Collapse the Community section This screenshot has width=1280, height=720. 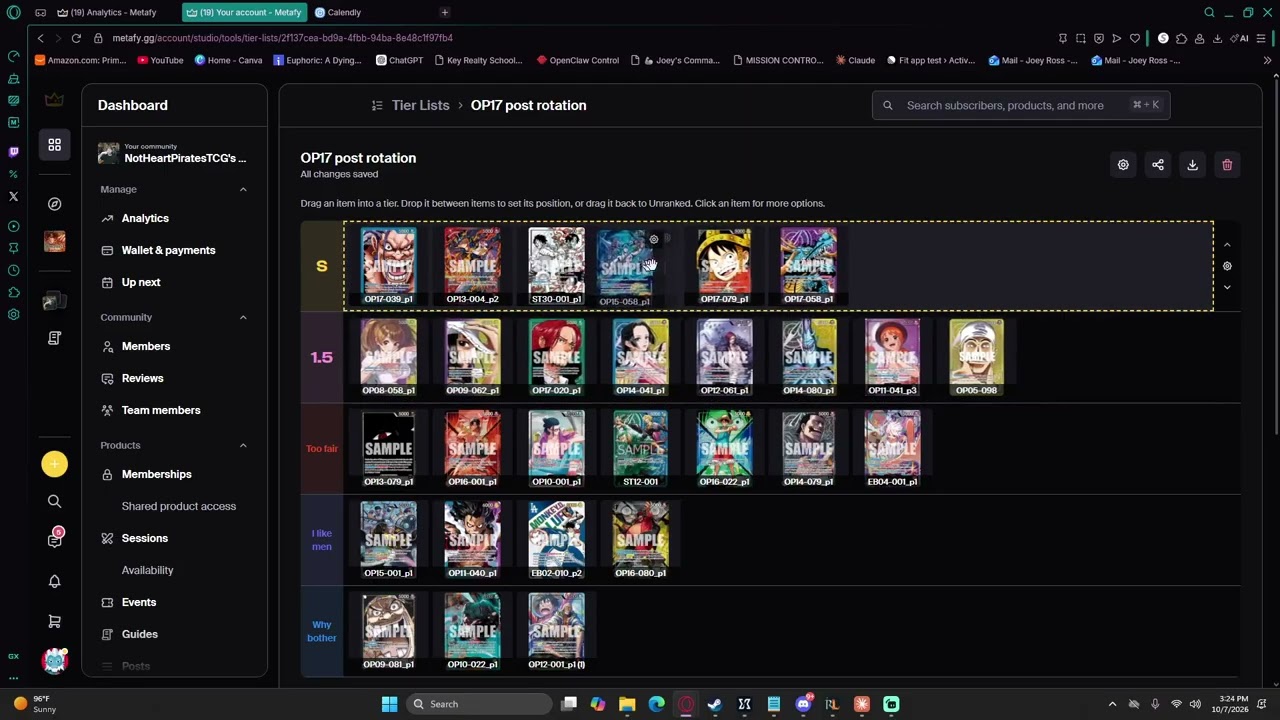point(243,317)
